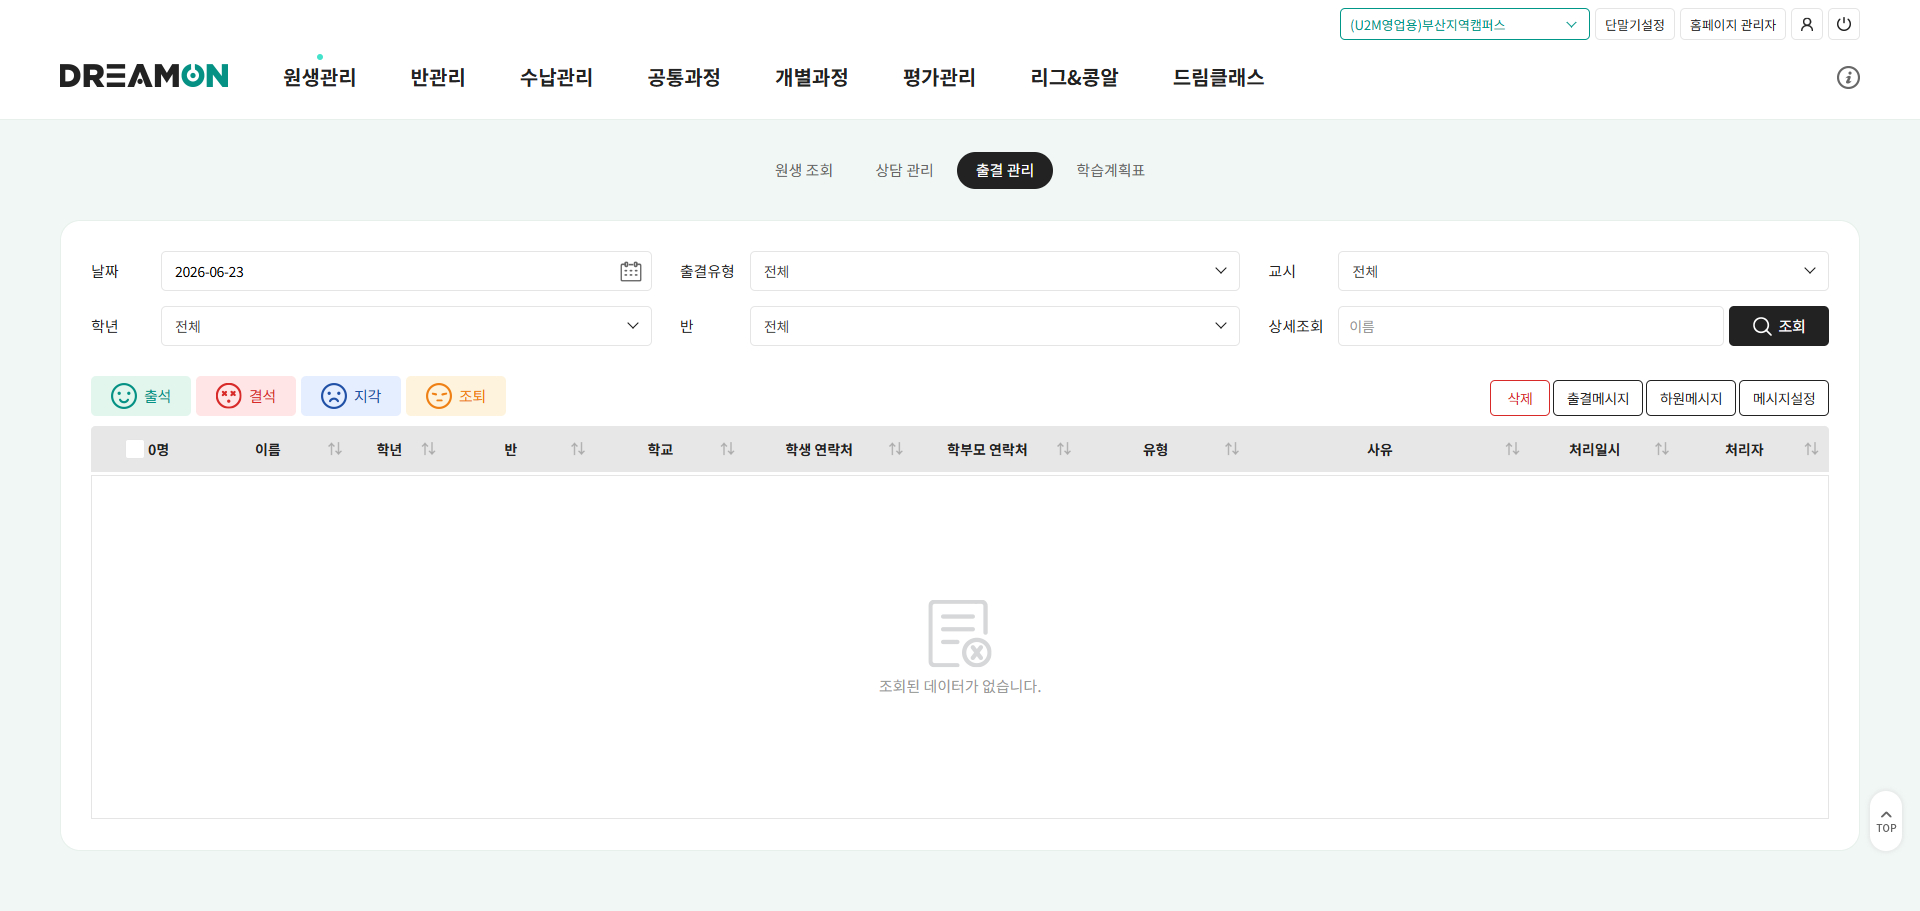Open the 평가관리 main menu

point(939,77)
